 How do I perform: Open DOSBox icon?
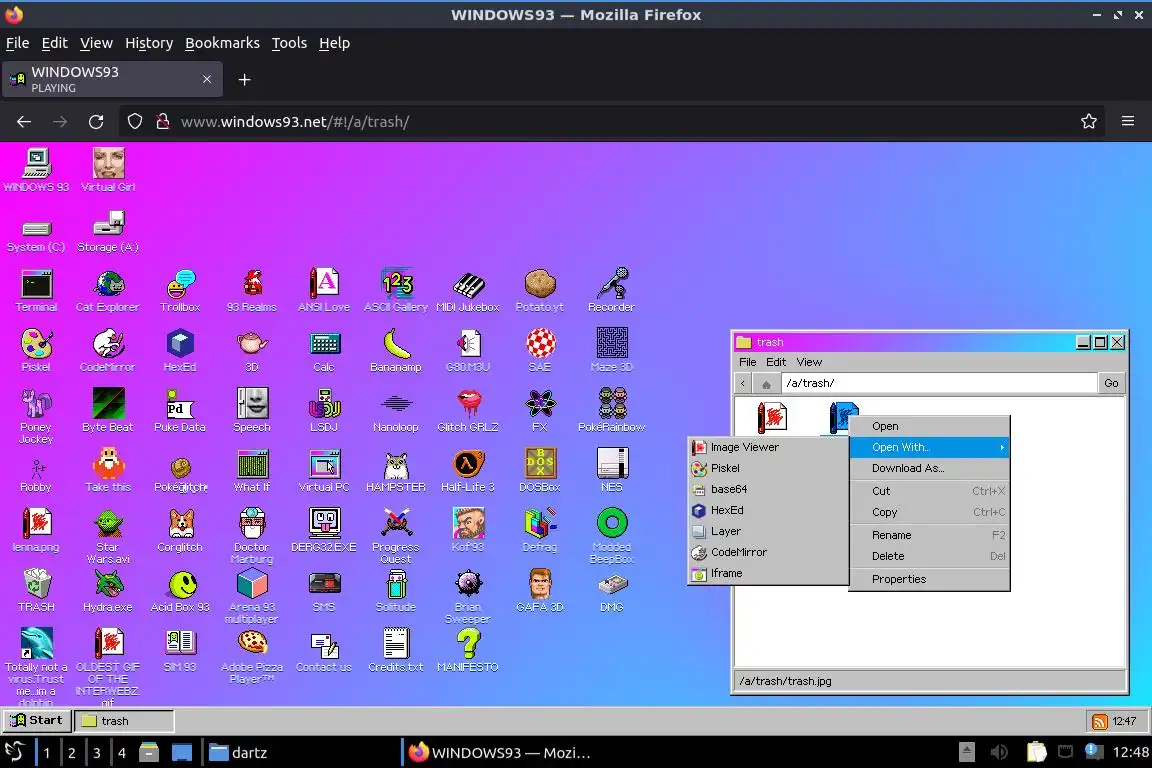point(540,471)
